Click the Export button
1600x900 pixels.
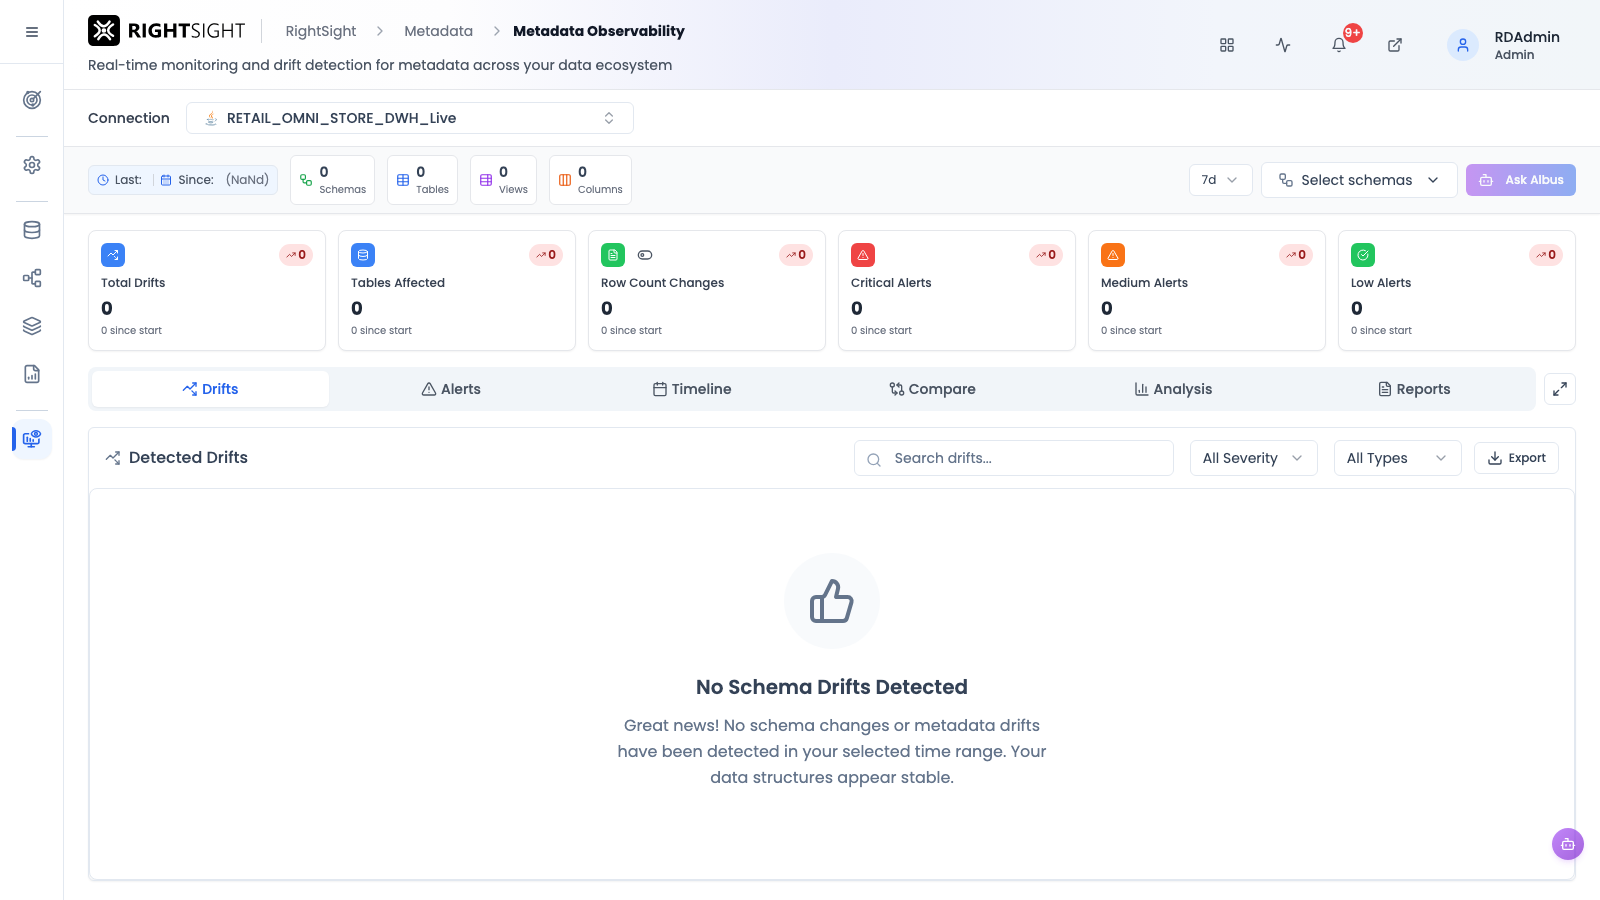(1516, 458)
